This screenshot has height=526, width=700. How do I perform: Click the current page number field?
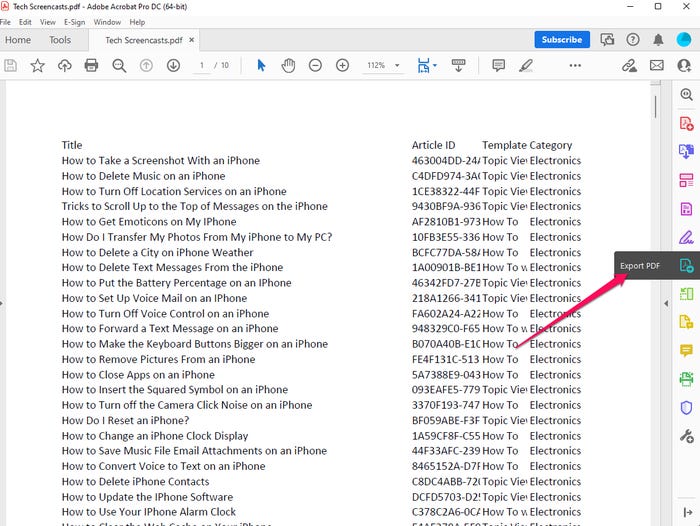202,66
